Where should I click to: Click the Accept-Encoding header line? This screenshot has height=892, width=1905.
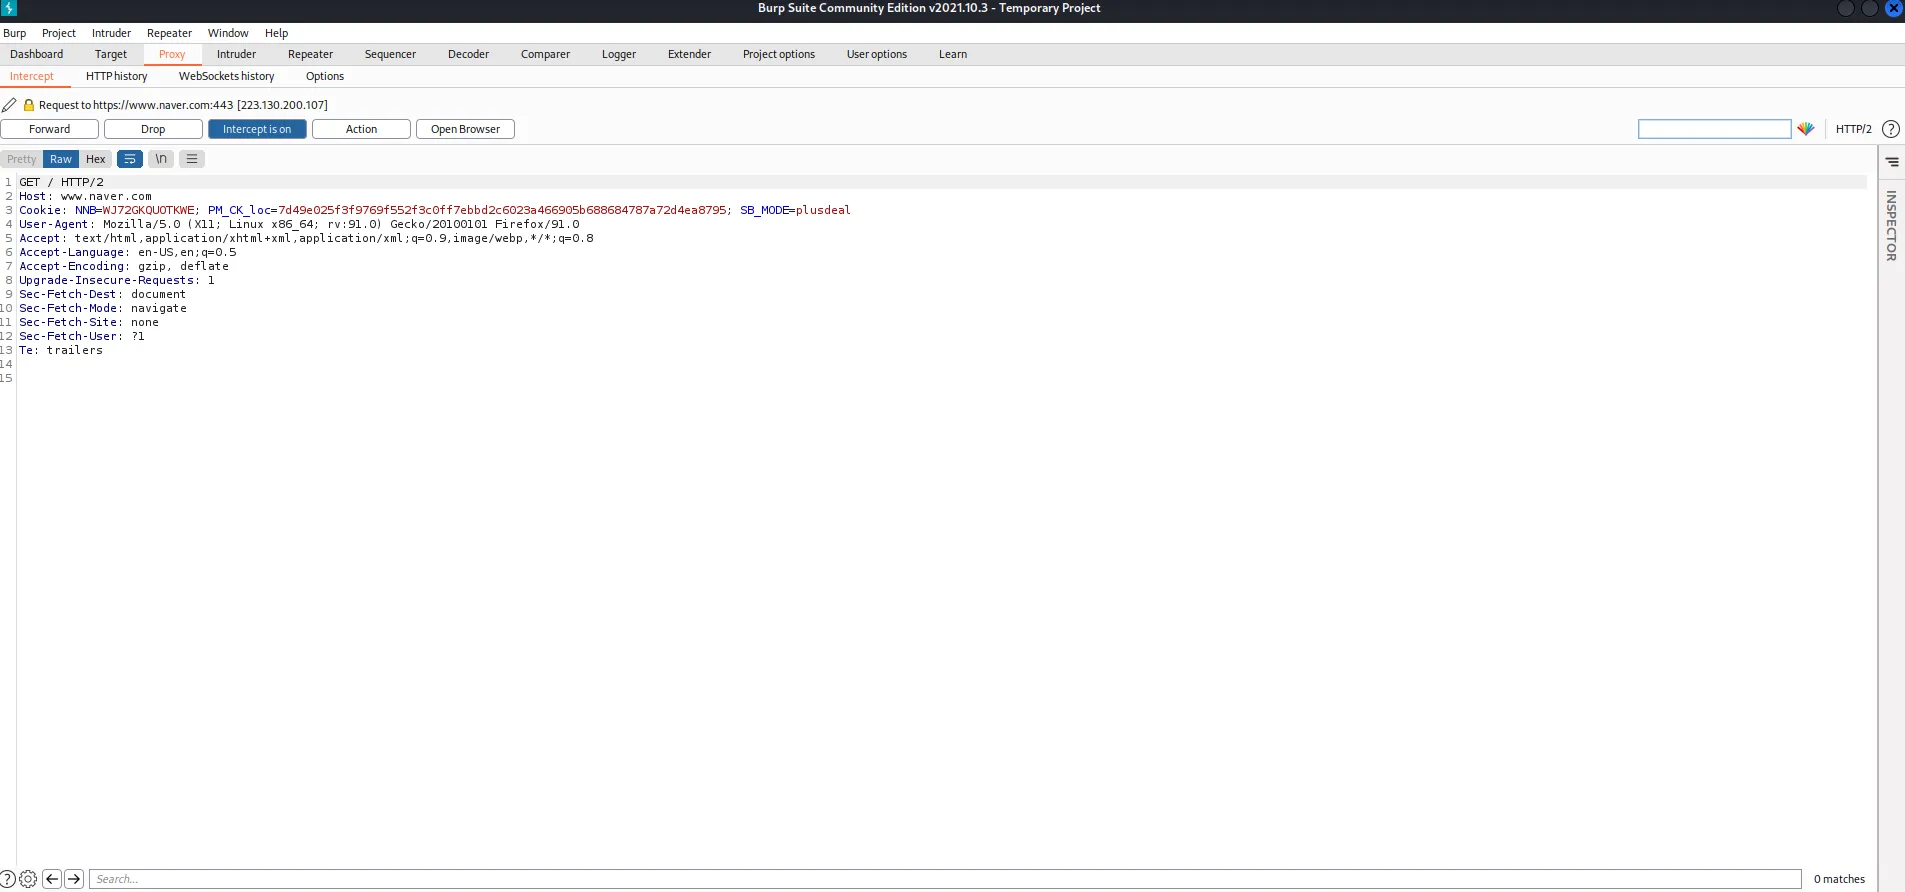pyautogui.click(x=124, y=266)
